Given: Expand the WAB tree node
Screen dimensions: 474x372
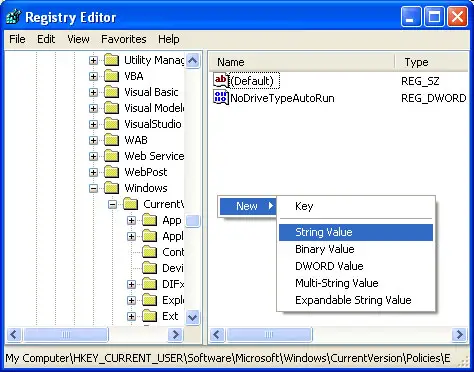Looking at the screenshot, I should coord(93,140).
